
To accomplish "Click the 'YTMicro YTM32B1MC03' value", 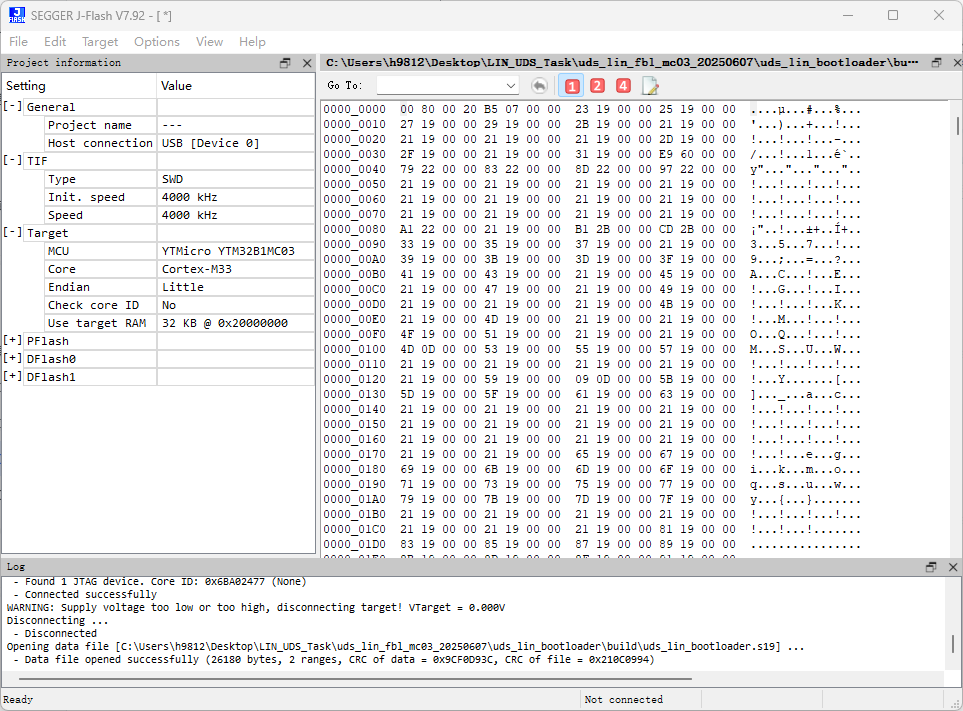I will coord(228,251).
